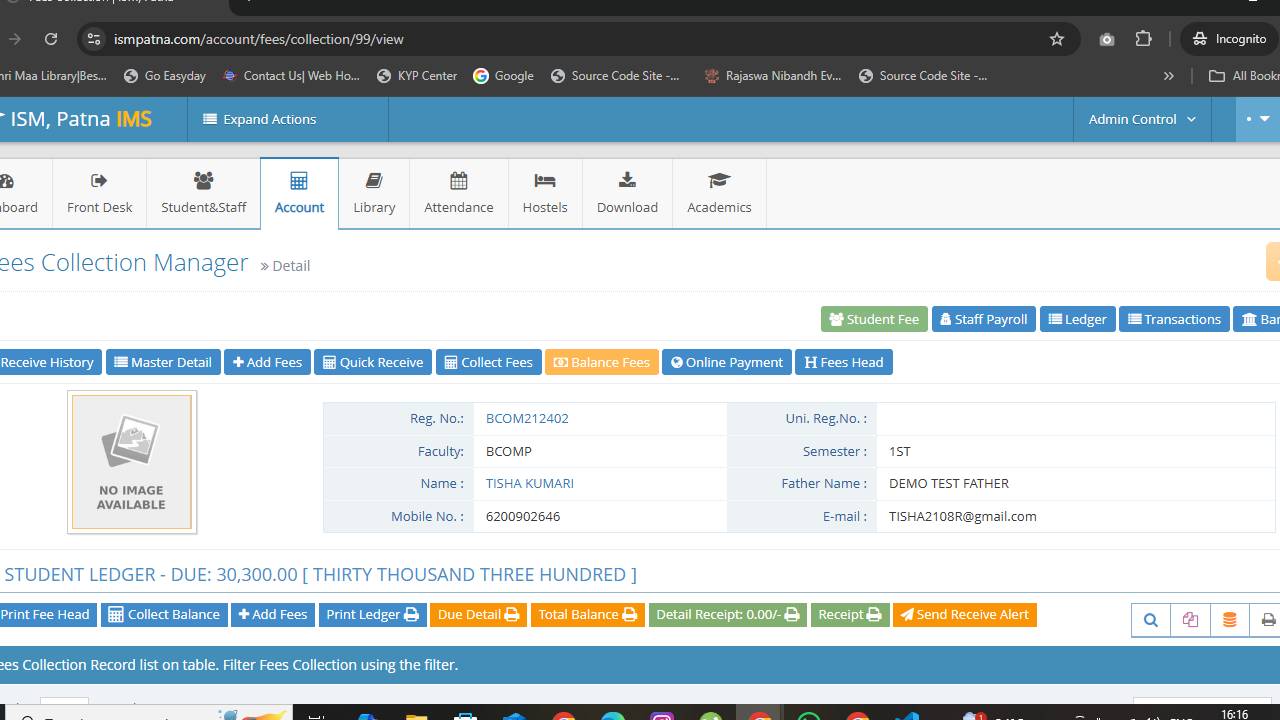Click the camera screenshot icon in browser toolbar
1280x720 pixels.
1106,39
